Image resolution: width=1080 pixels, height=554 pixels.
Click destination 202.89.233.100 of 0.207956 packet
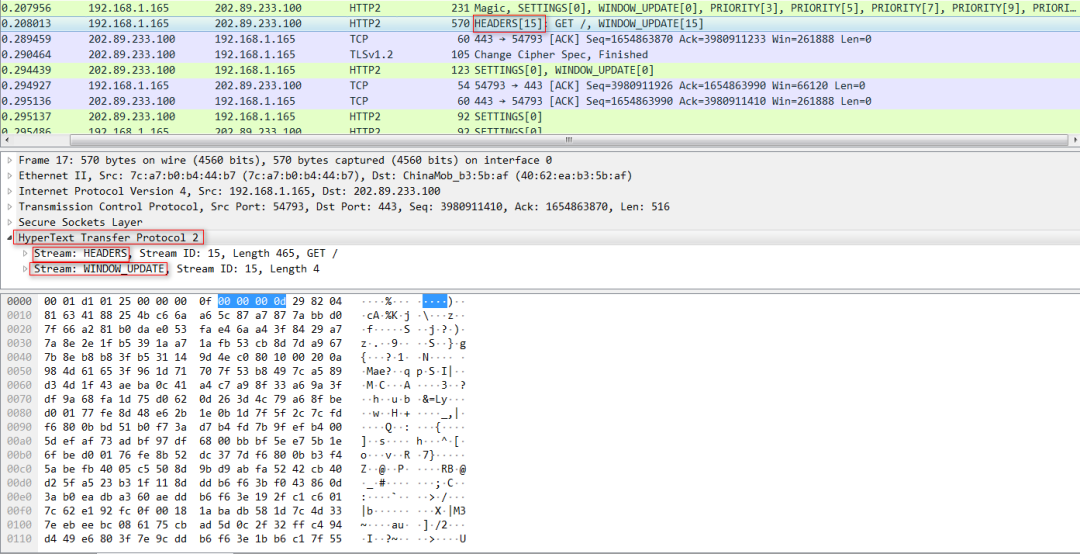258,8
